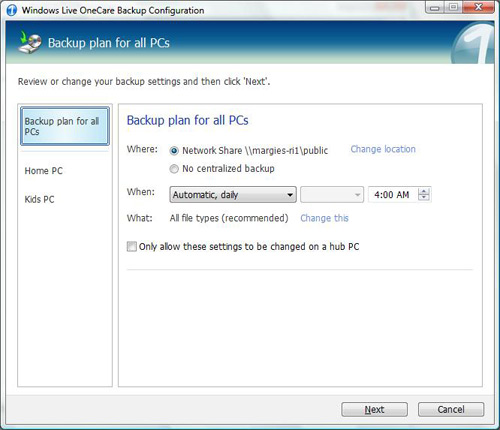
Task: Click the backup disc icon in header
Action: tap(30, 42)
